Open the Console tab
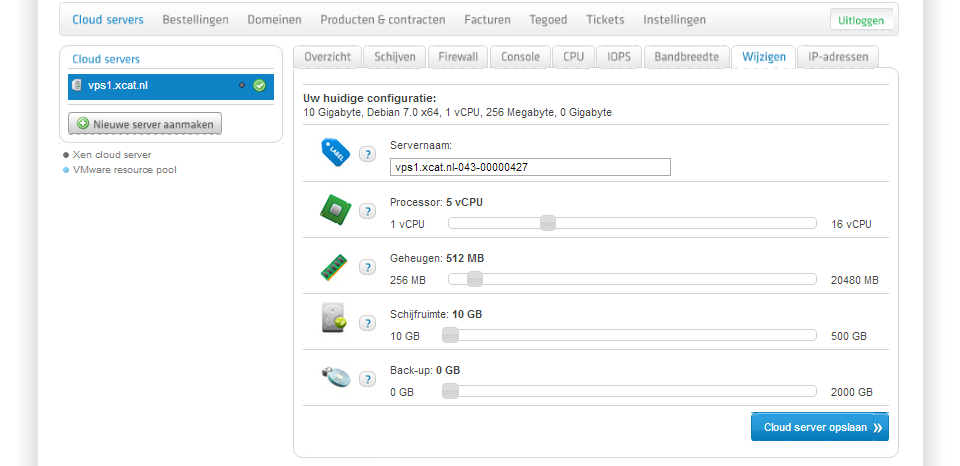The width and height of the screenshot is (960, 466). click(x=520, y=57)
